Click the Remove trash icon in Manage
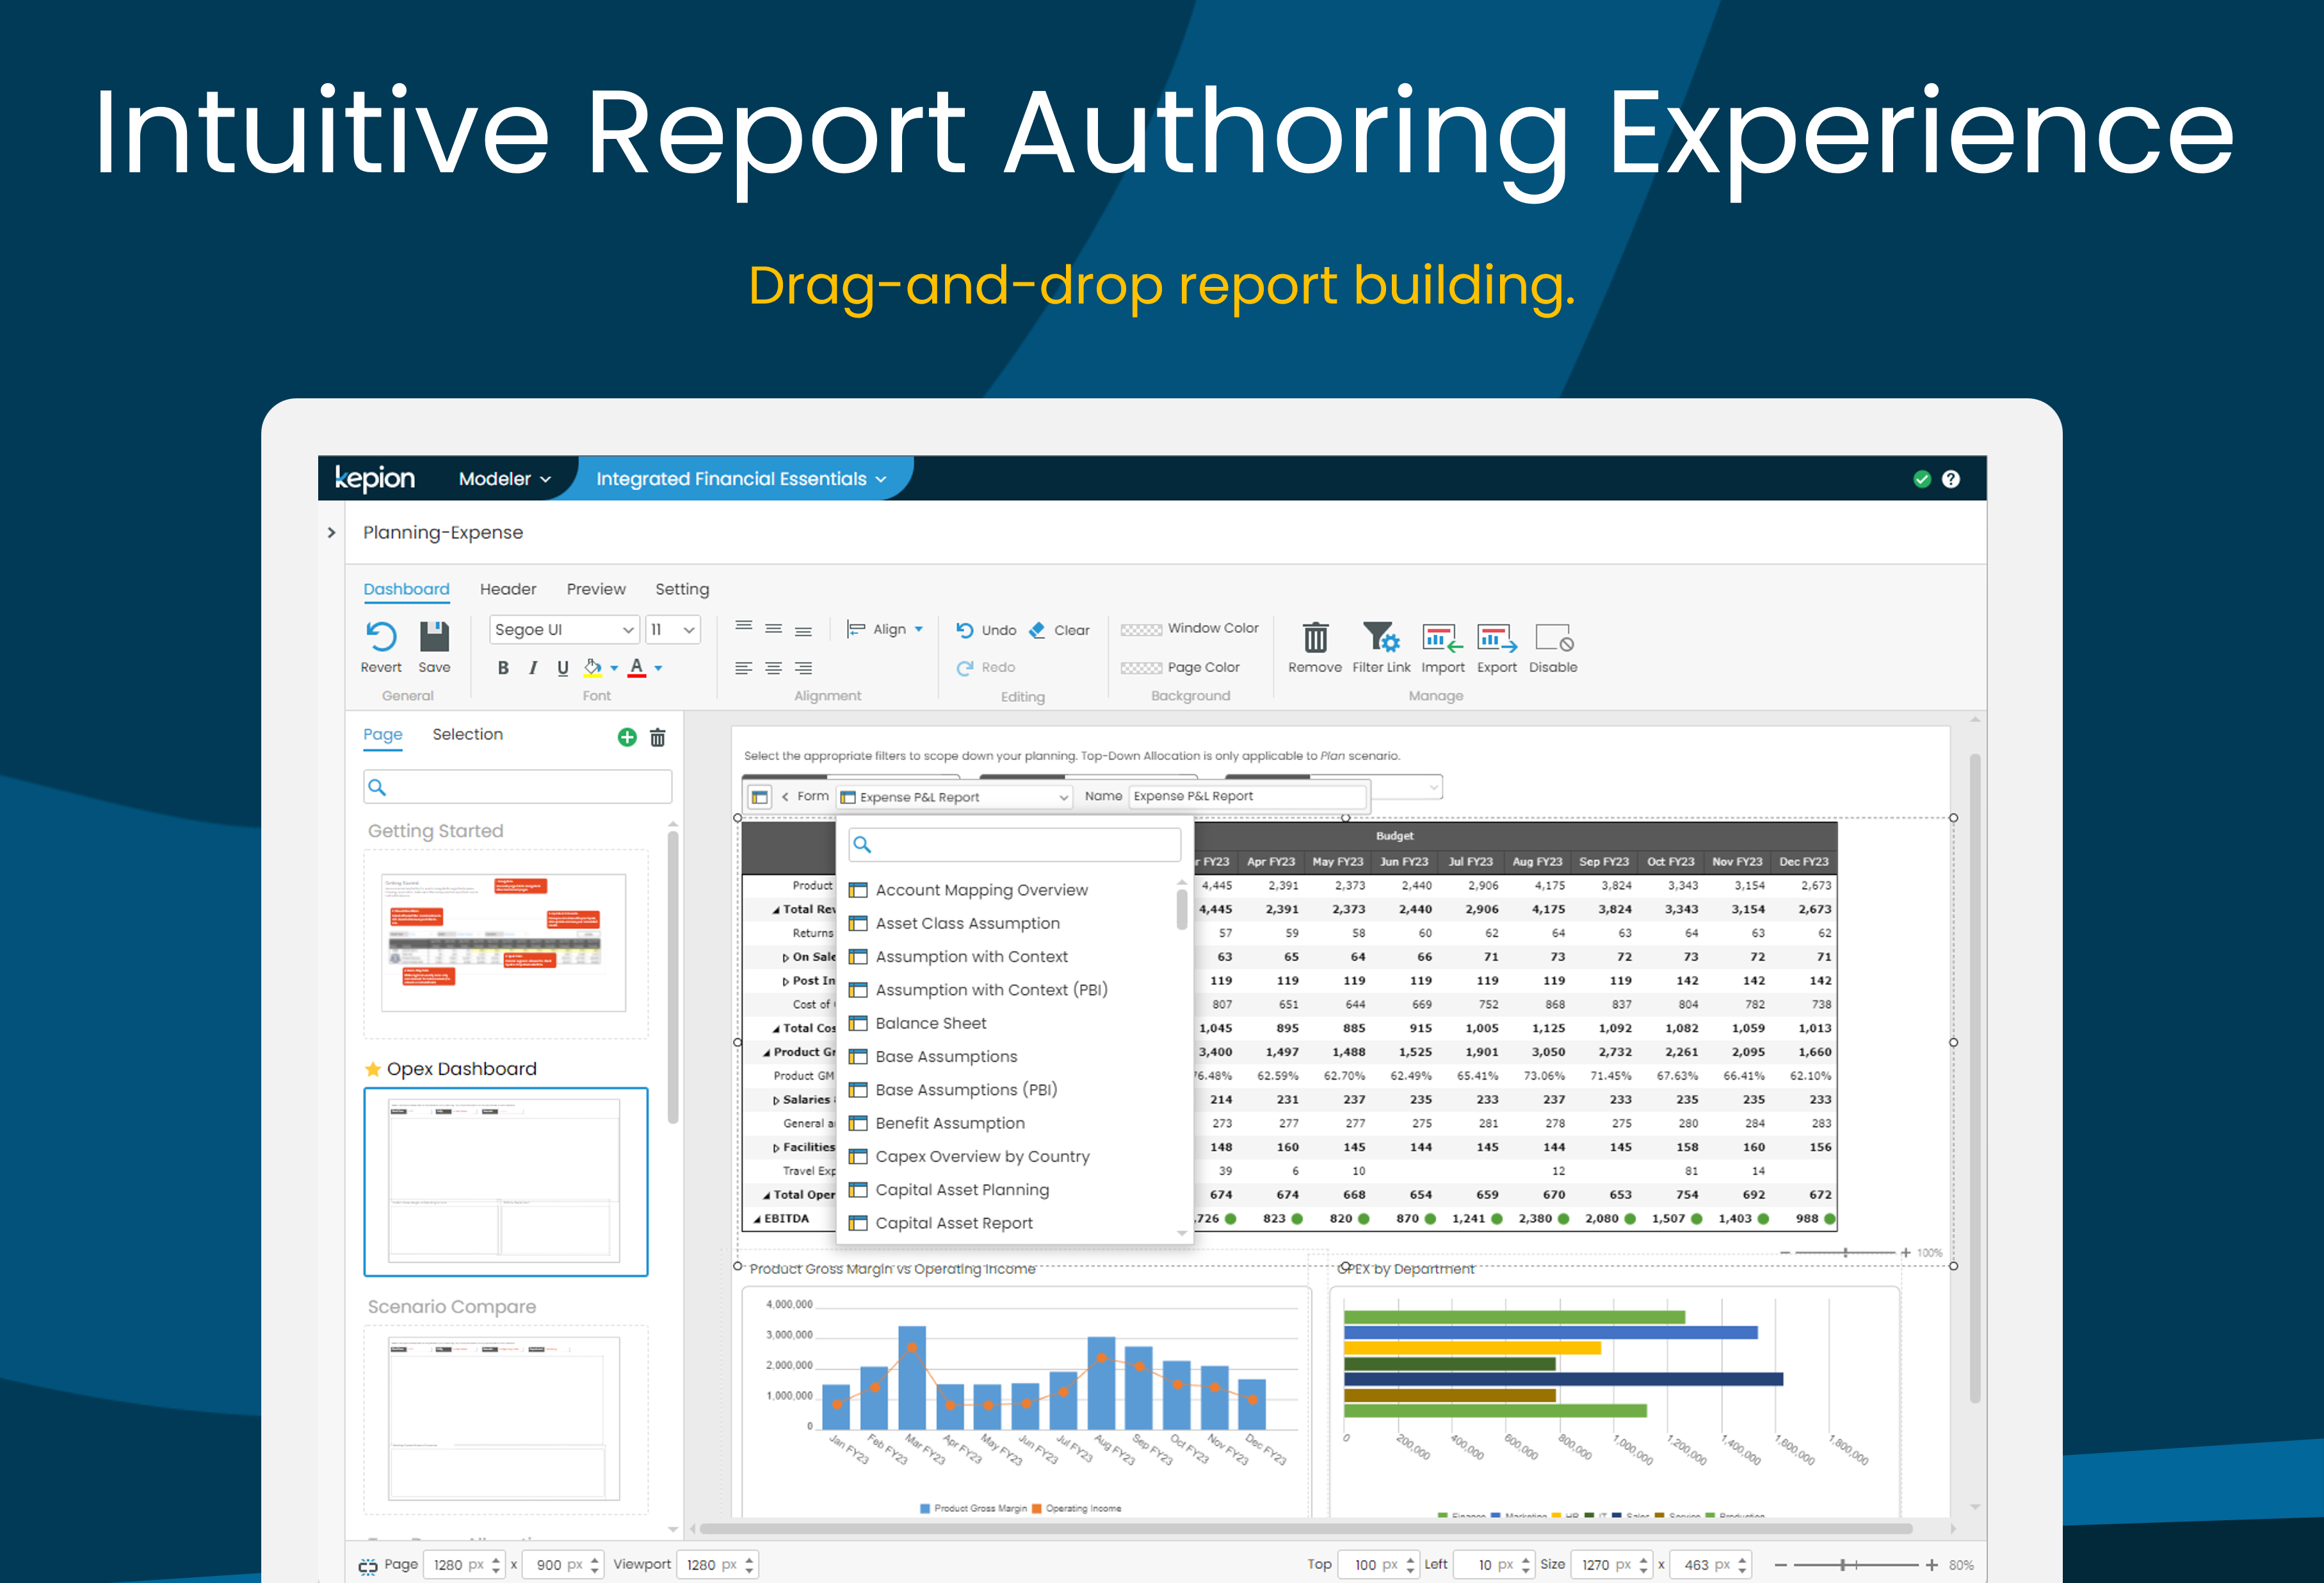The height and width of the screenshot is (1583, 2324). pyautogui.click(x=1315, y=637)
